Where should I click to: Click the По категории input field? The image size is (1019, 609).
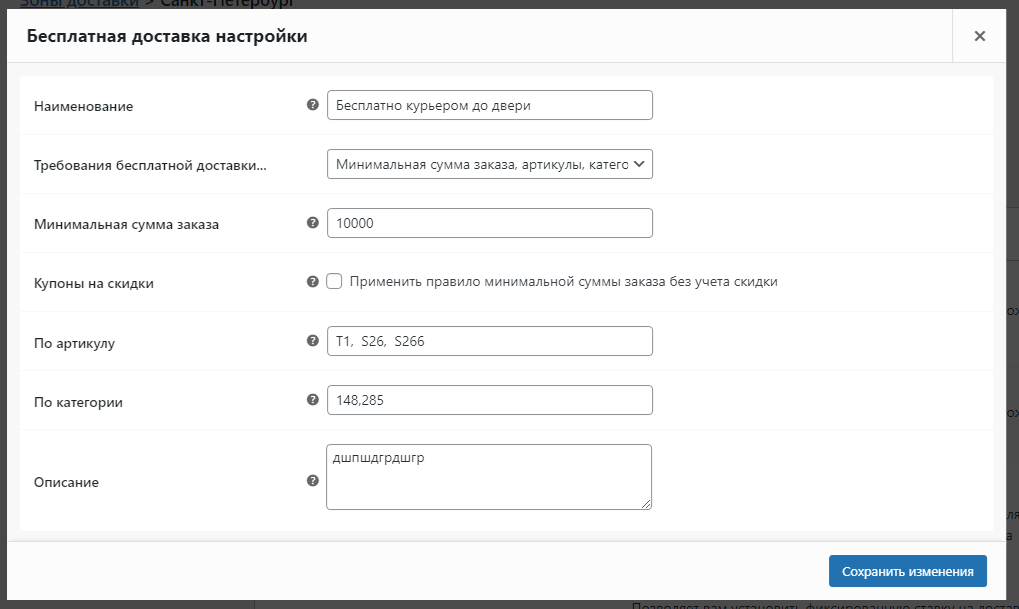pos(489,400)
